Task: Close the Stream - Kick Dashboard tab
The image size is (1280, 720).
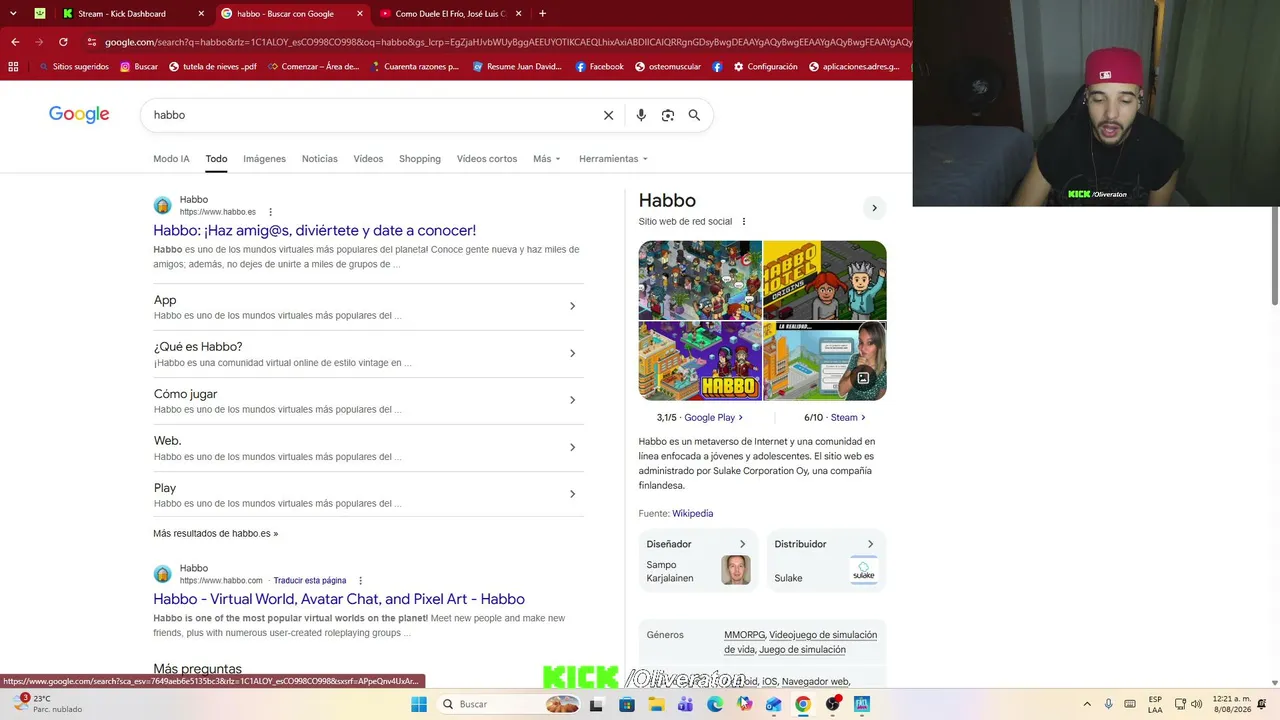Action: click(x=201, y=14)
